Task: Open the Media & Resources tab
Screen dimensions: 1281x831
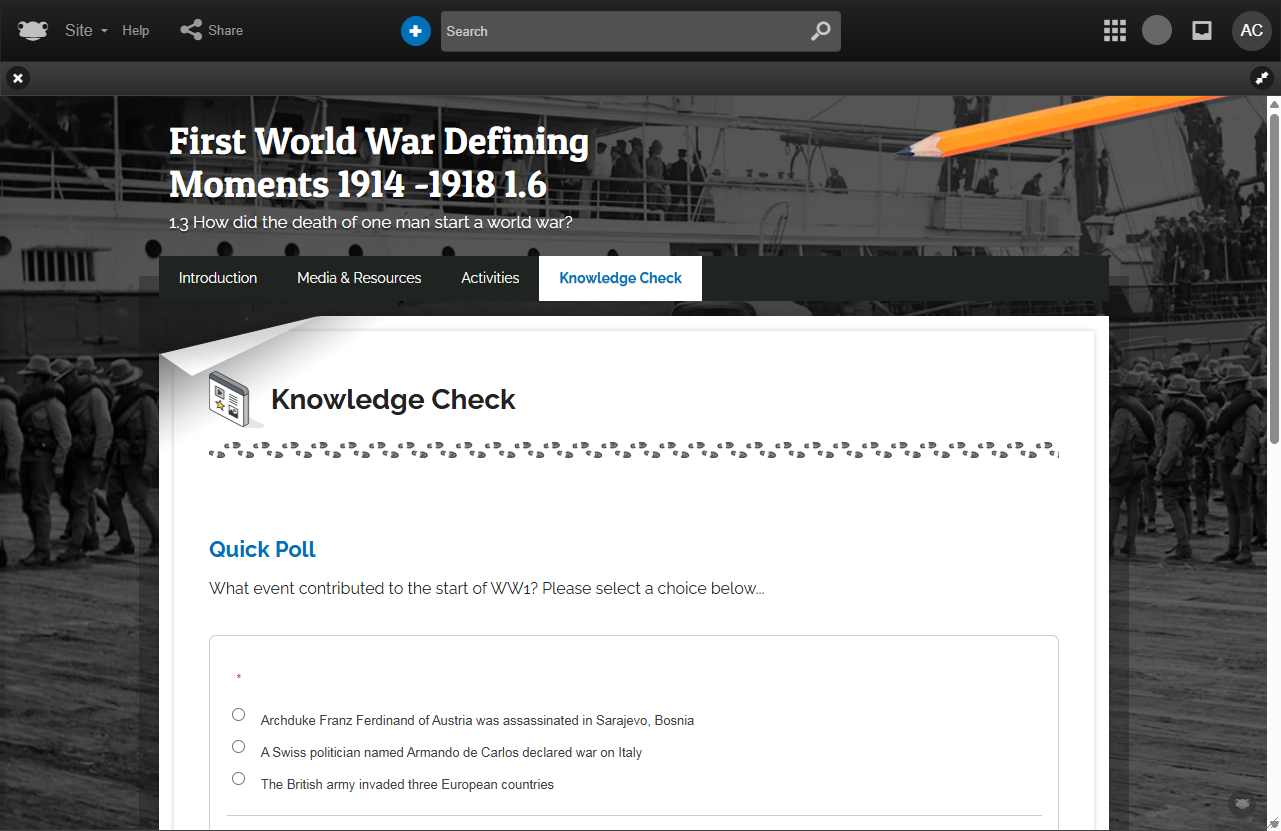Action: (359, 278)
